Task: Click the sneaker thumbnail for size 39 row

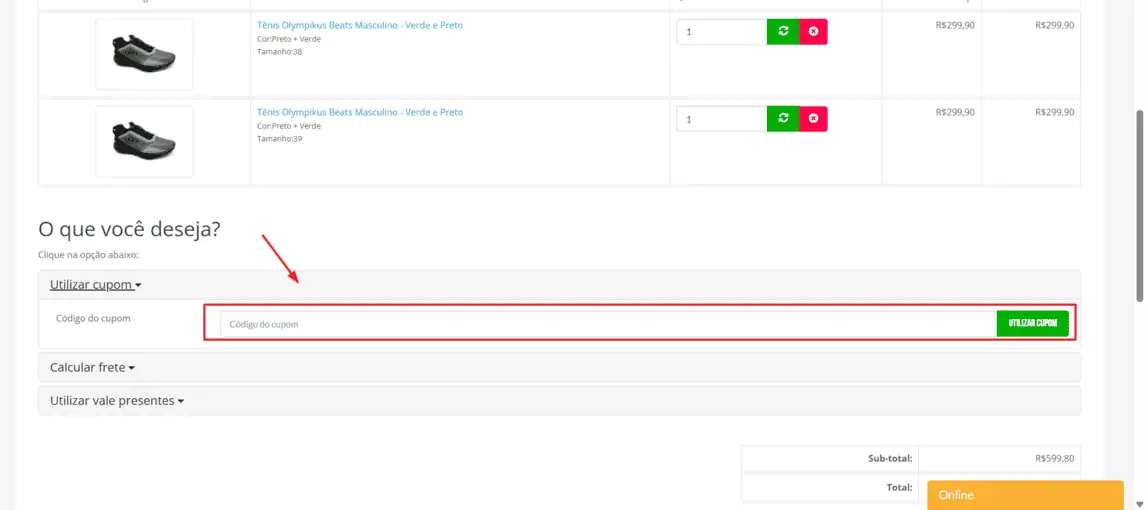Action: [144, 141]
